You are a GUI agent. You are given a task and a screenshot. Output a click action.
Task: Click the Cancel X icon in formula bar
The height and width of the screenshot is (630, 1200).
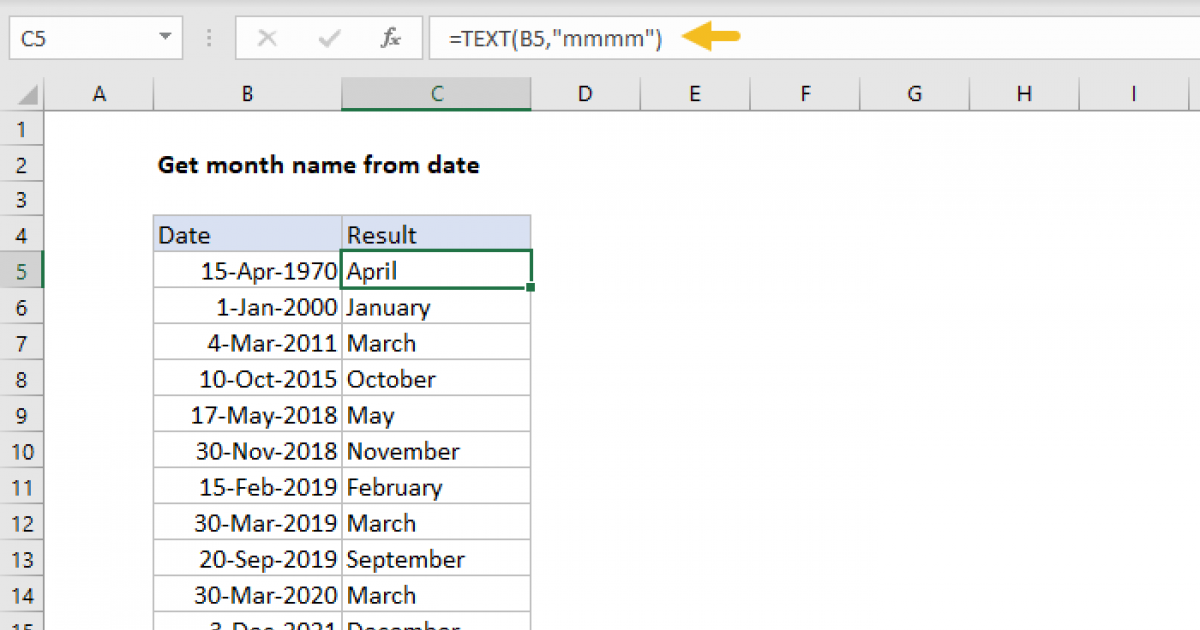click(267, 39)
